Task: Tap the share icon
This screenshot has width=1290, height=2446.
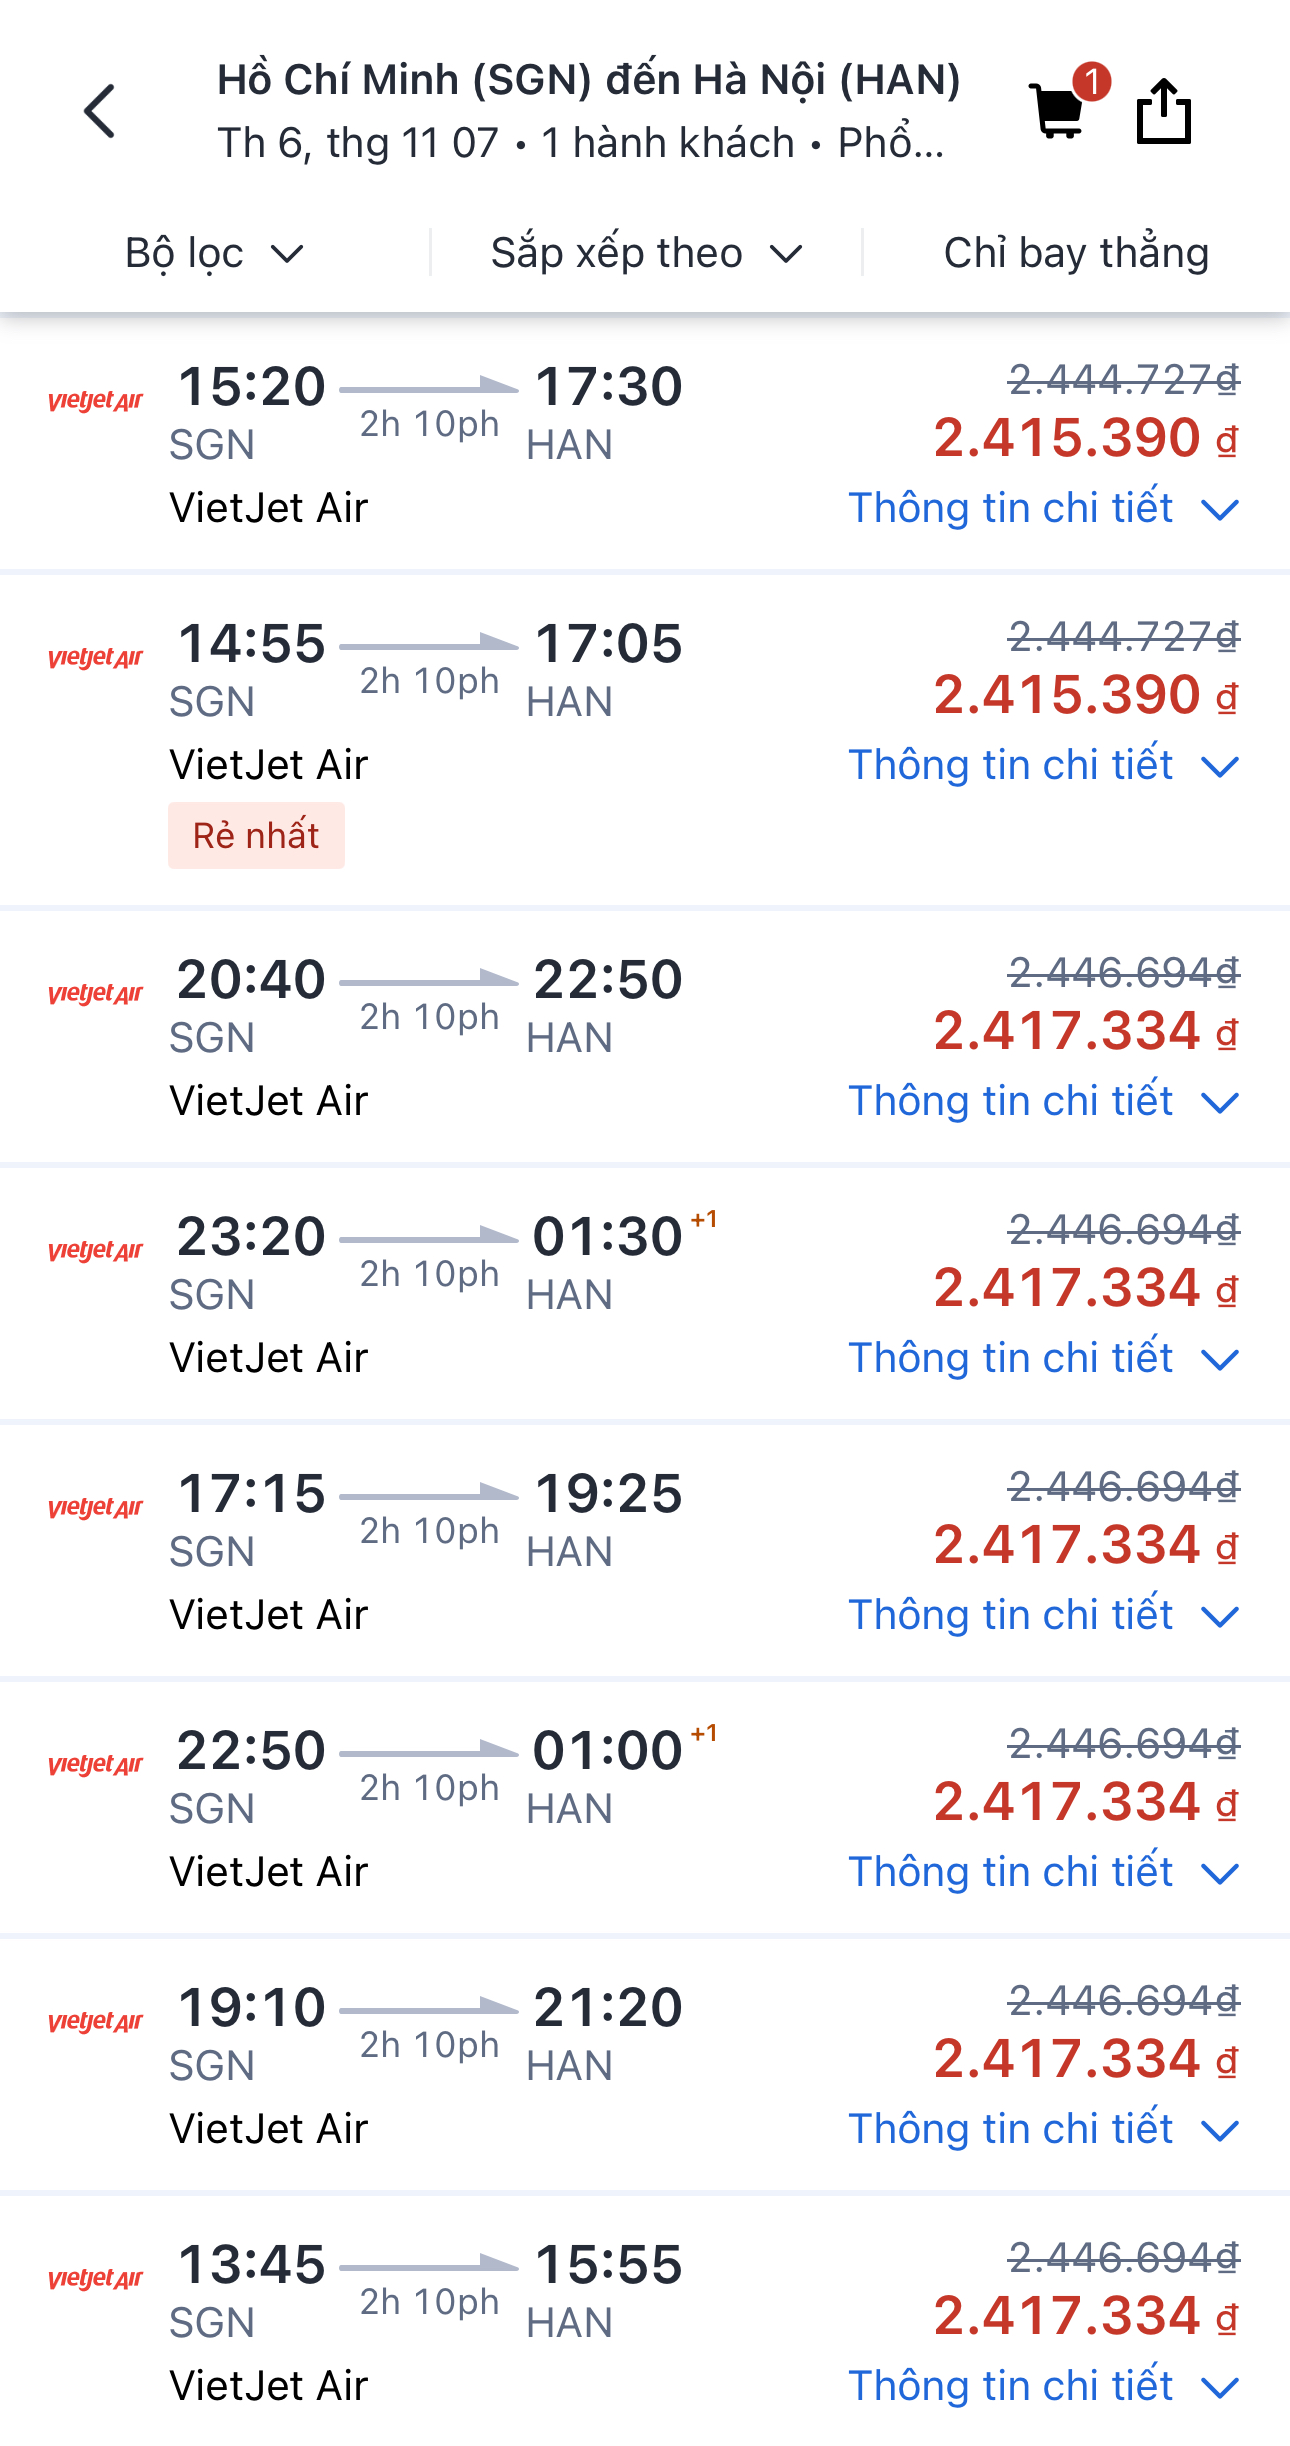Action: (x=1163, y=111)
